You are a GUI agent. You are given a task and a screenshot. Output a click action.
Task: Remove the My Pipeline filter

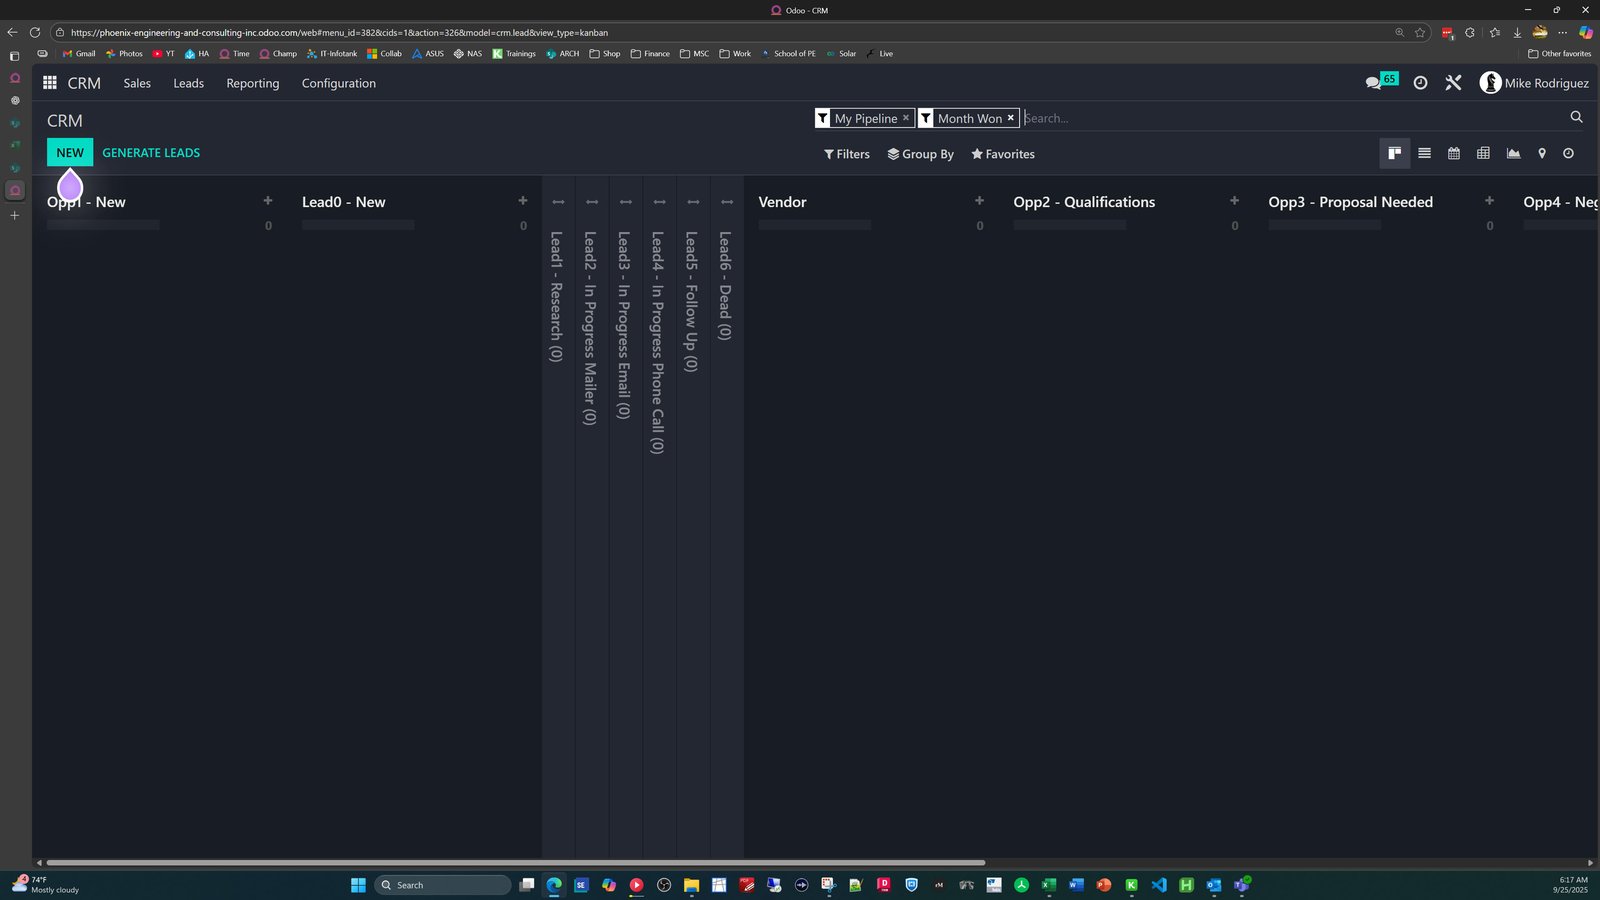[x=906, y=118]
